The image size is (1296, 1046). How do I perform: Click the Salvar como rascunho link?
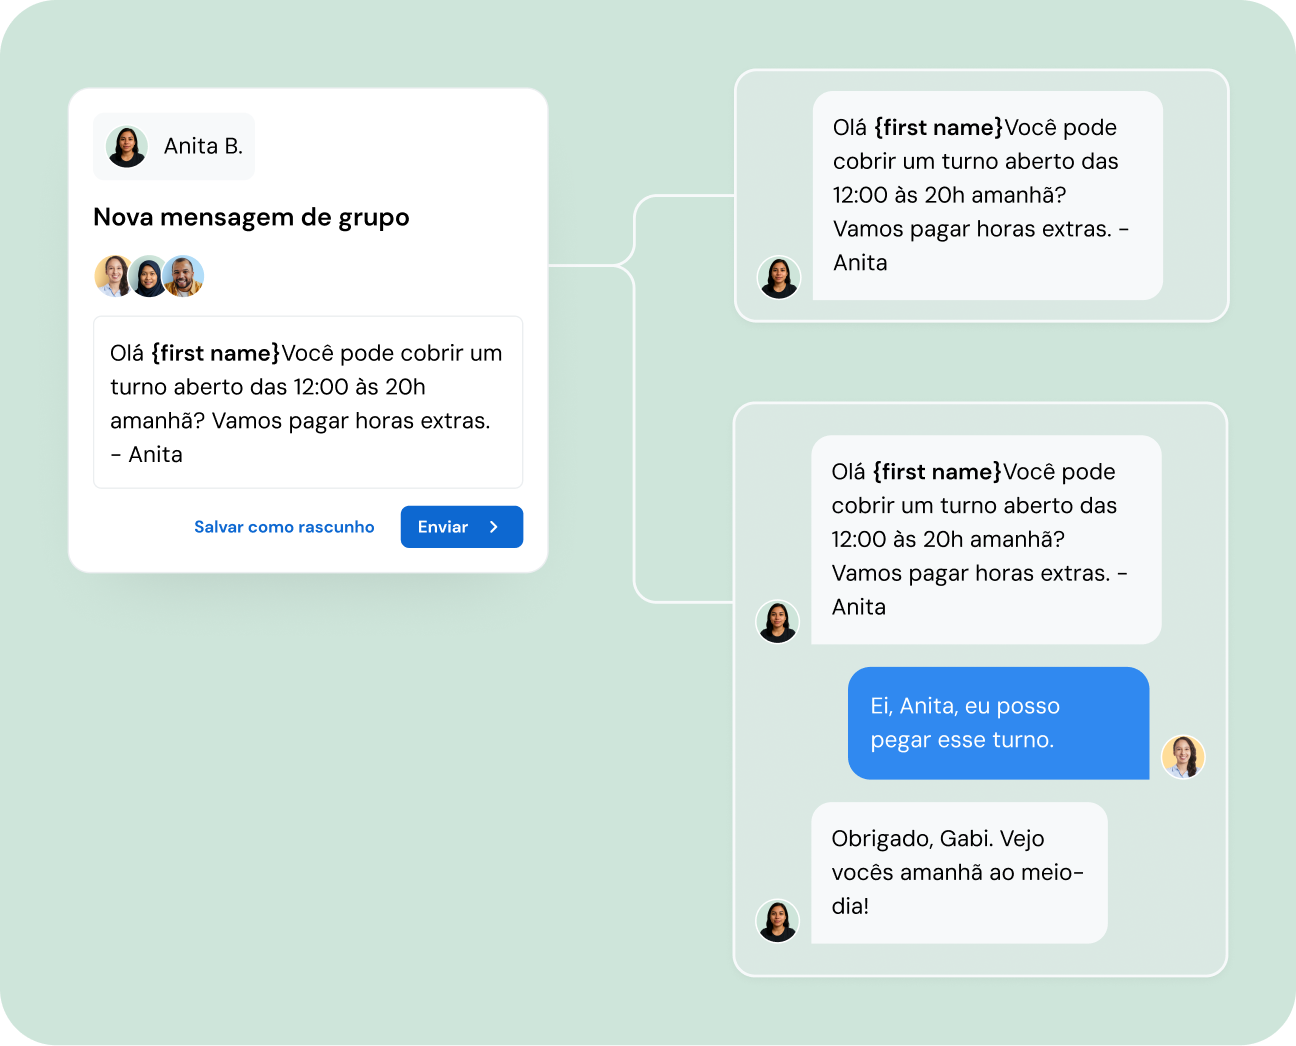(284, 527)
